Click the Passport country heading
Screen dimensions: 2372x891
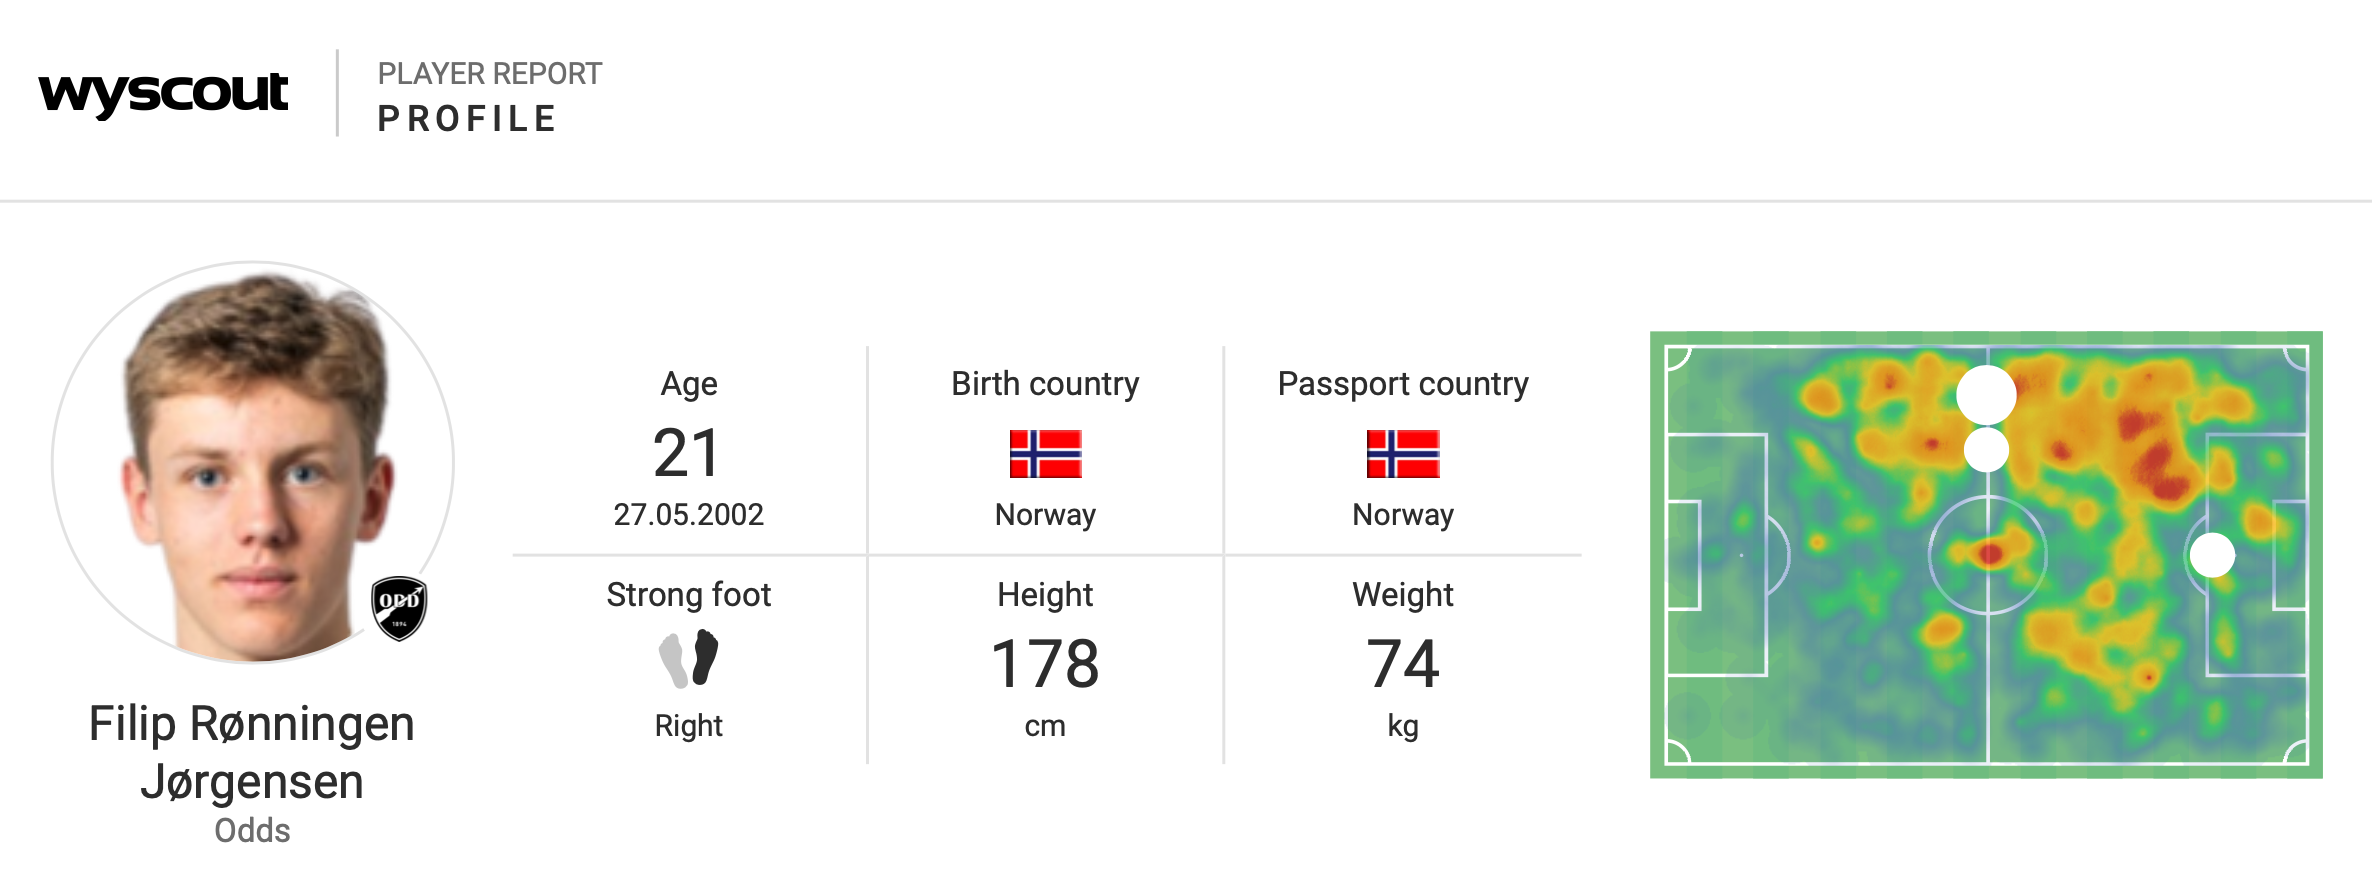point(1403,384)
